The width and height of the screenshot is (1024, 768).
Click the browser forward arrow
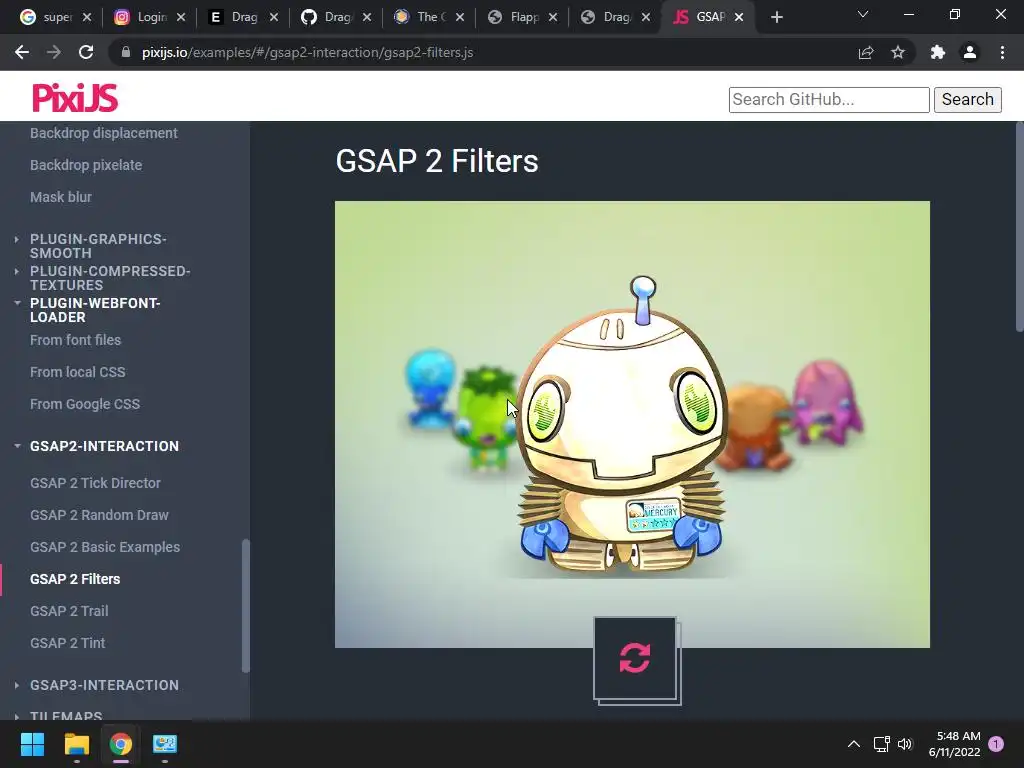(54, 52)
